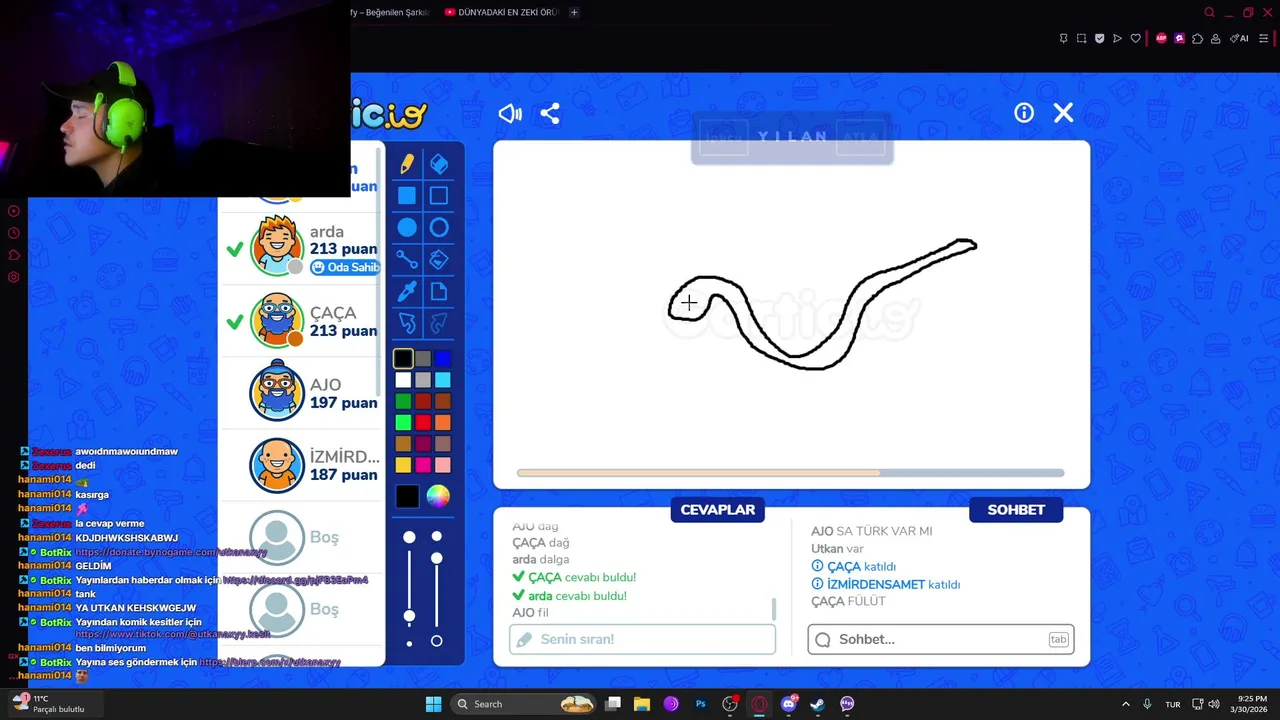Viewport: 1280px width, 720px height.
Task: Click the taskbar Search box
Action: click(524, 704)
